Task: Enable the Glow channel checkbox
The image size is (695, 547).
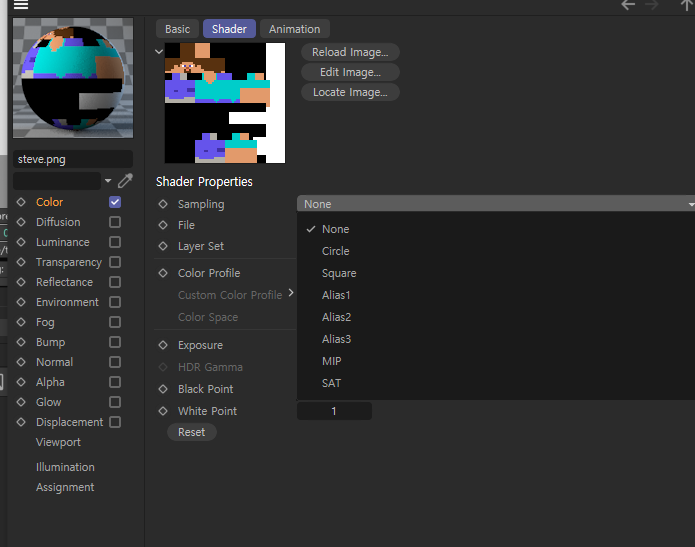Action: point(115,402)
